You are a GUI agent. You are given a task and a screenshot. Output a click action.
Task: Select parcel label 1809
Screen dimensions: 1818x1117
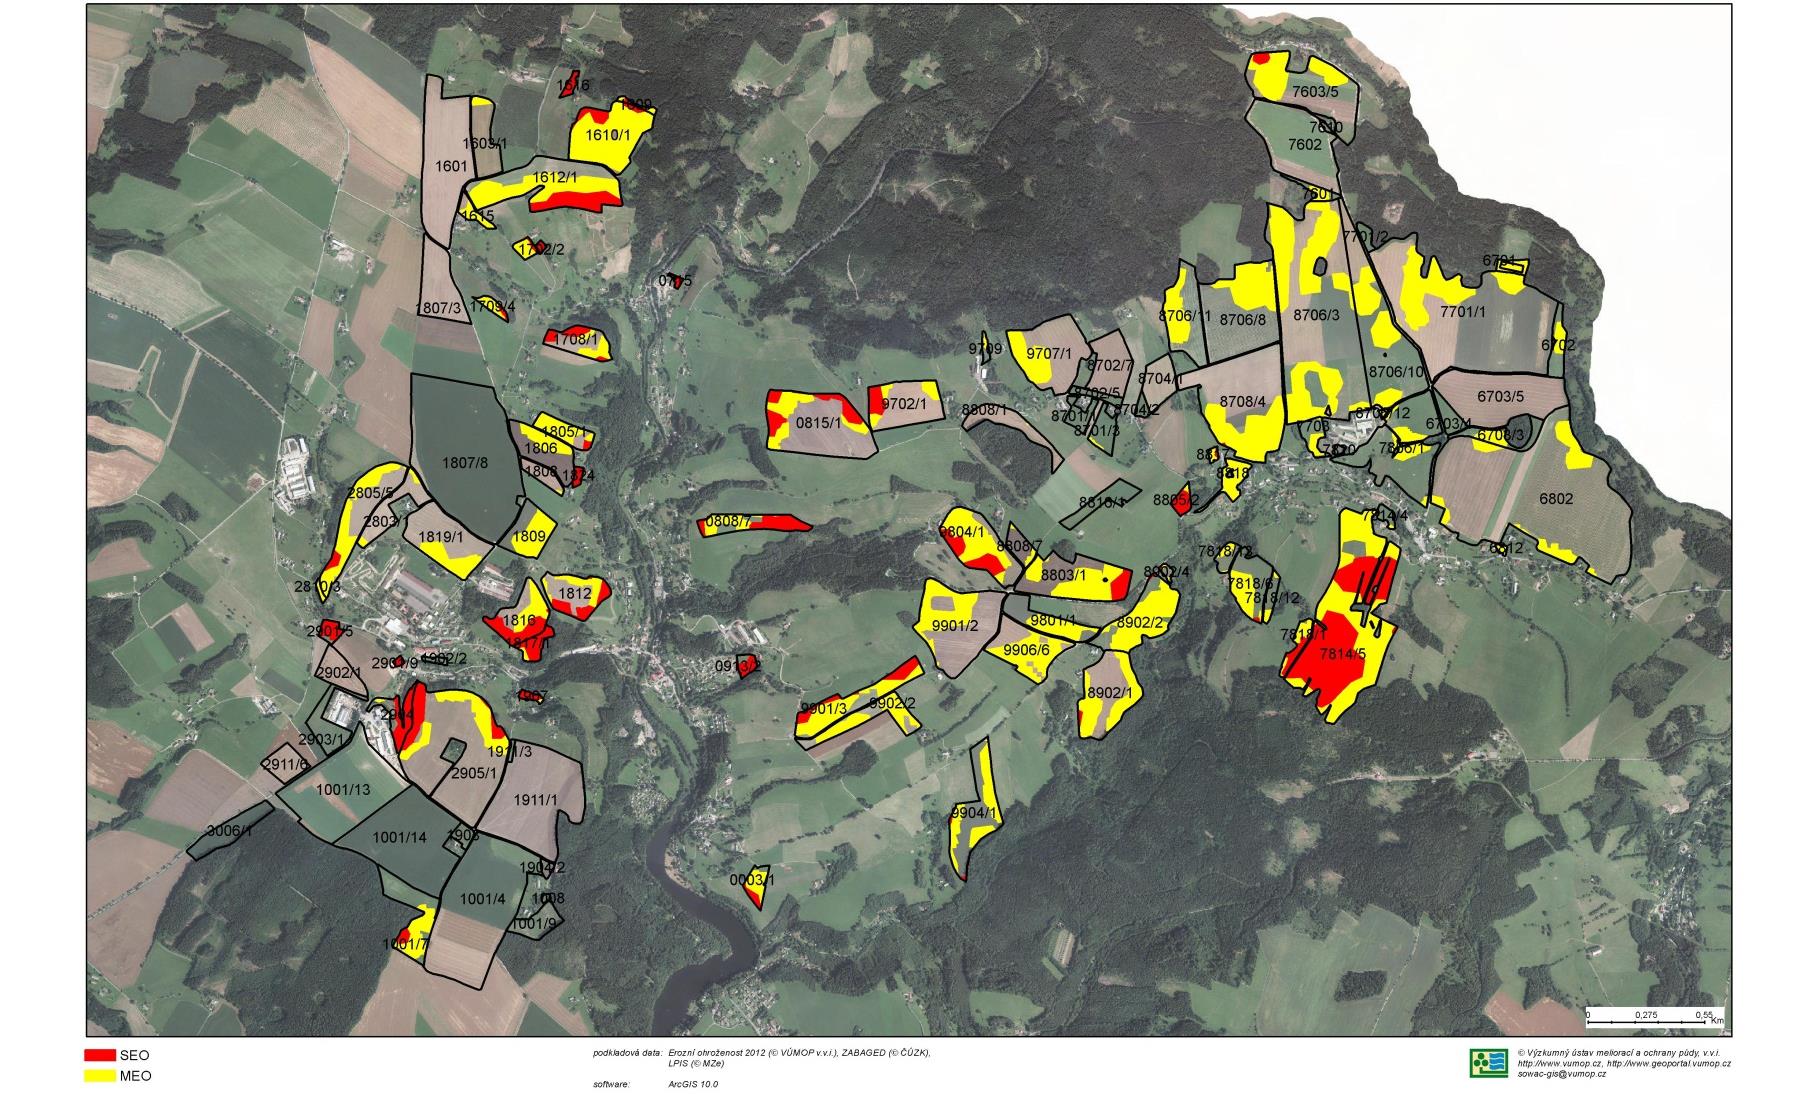point(529,537)
